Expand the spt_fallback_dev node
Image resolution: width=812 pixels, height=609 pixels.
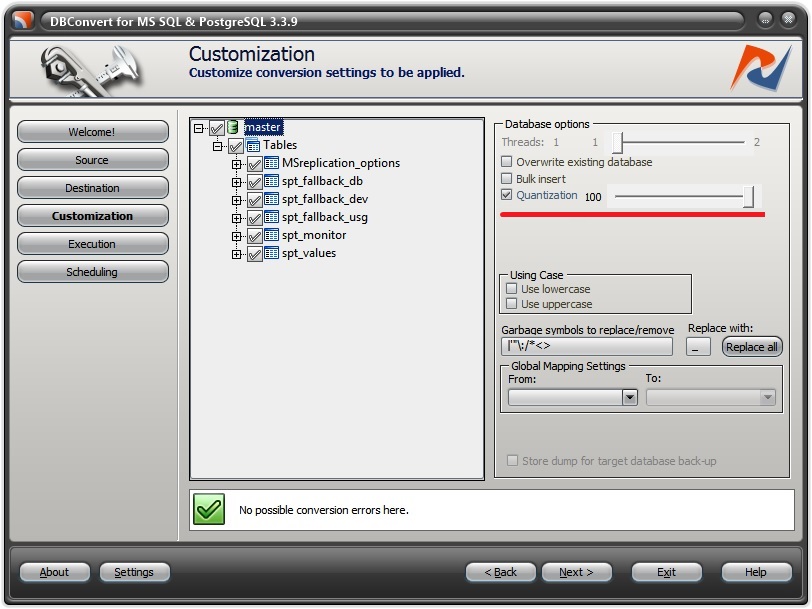click(x=237, y=200)
